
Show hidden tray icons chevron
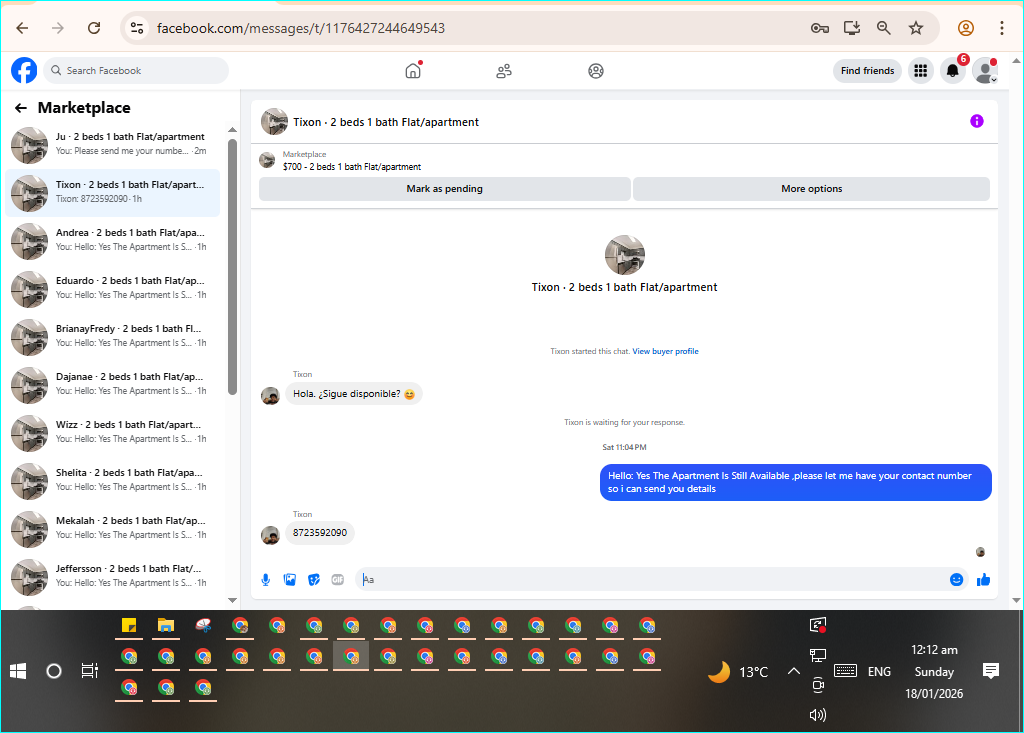pyautogui.click(x=793, y=671)
